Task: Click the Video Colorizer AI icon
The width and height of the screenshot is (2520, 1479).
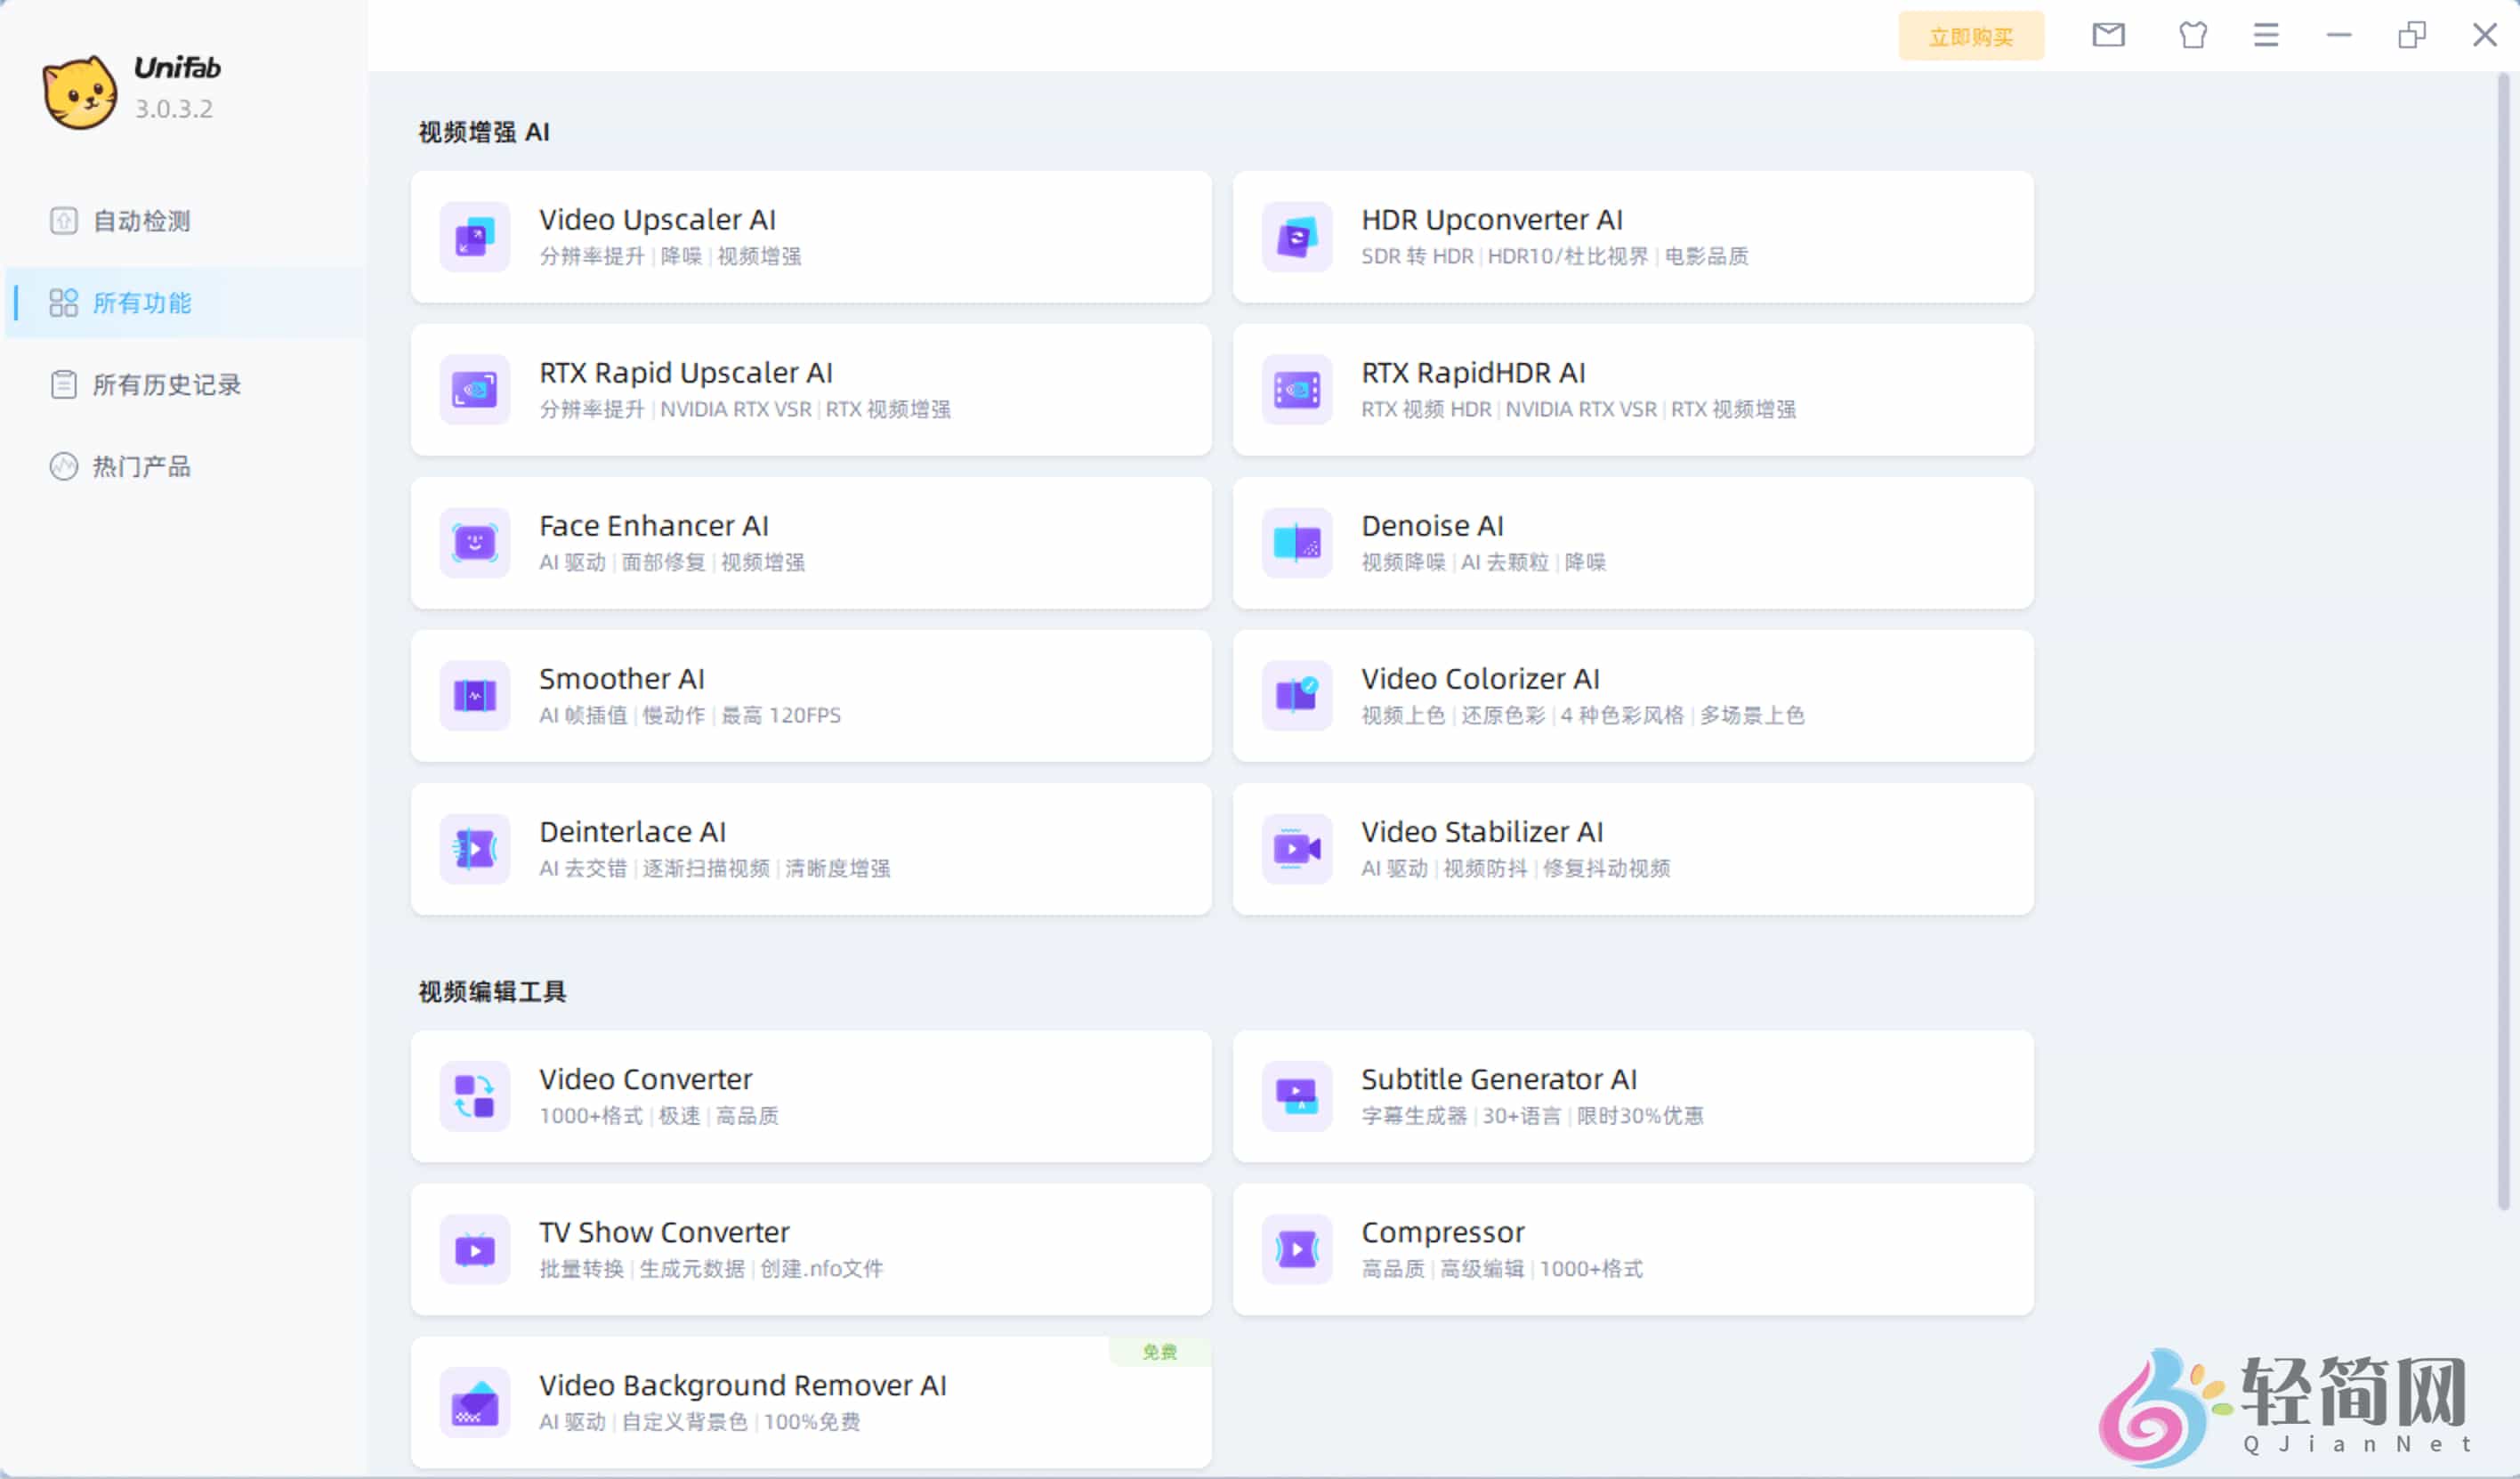Action: (x=1297, y=696)
